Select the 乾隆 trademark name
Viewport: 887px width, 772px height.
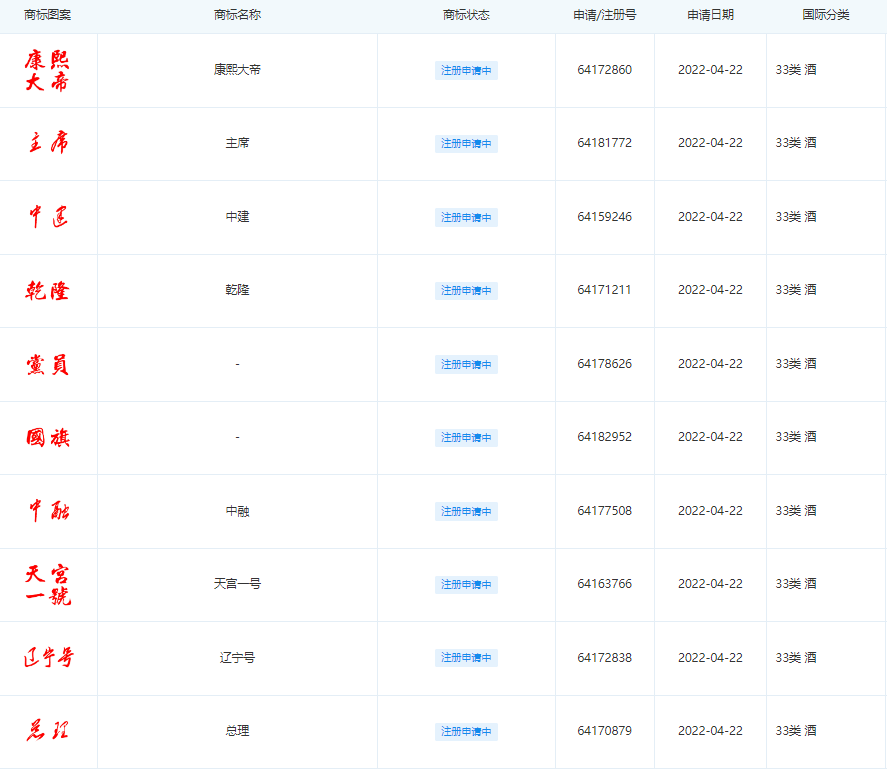click(237, 290)
